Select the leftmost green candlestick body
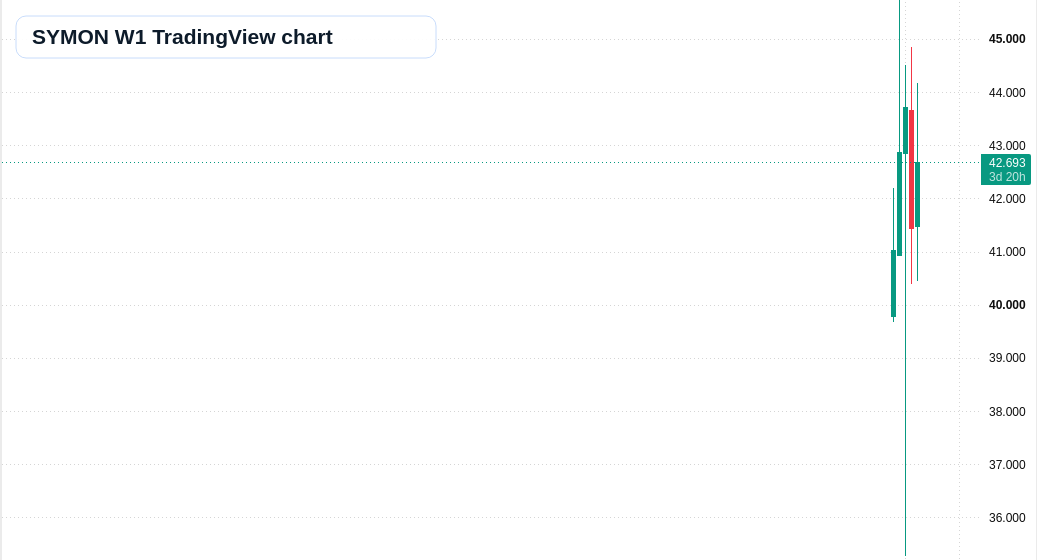 893,284
